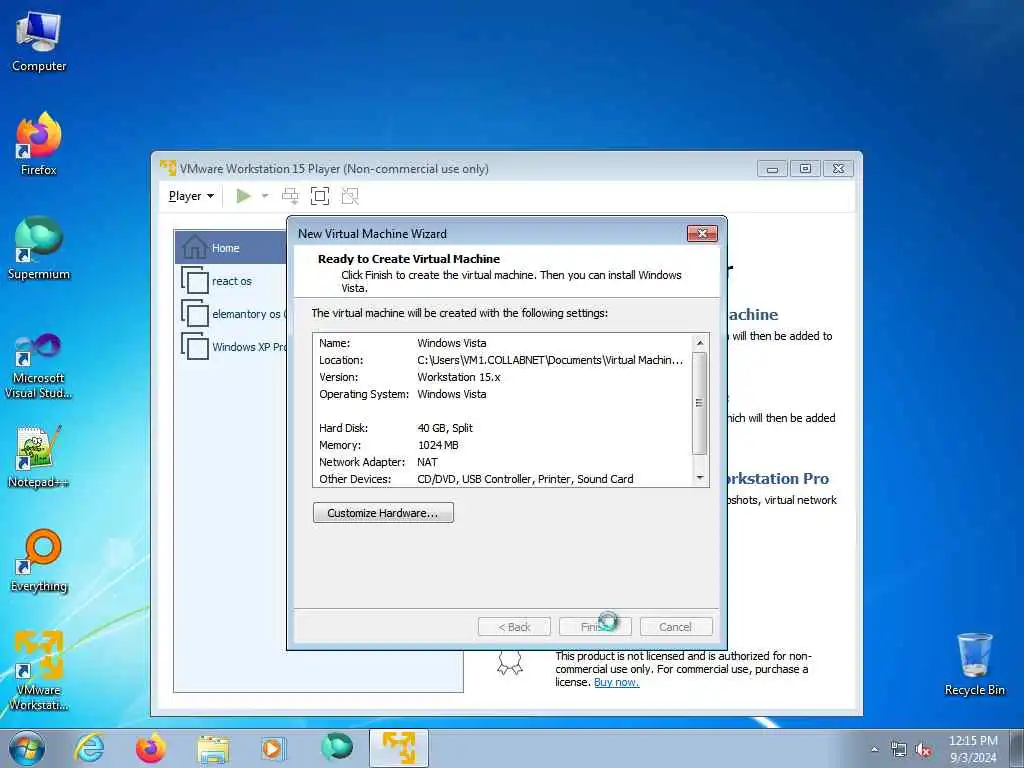Close the New Virtual Machine Wizard
Image resolution: width=1024 pixels, height=768 pixels.
[703, 233]
